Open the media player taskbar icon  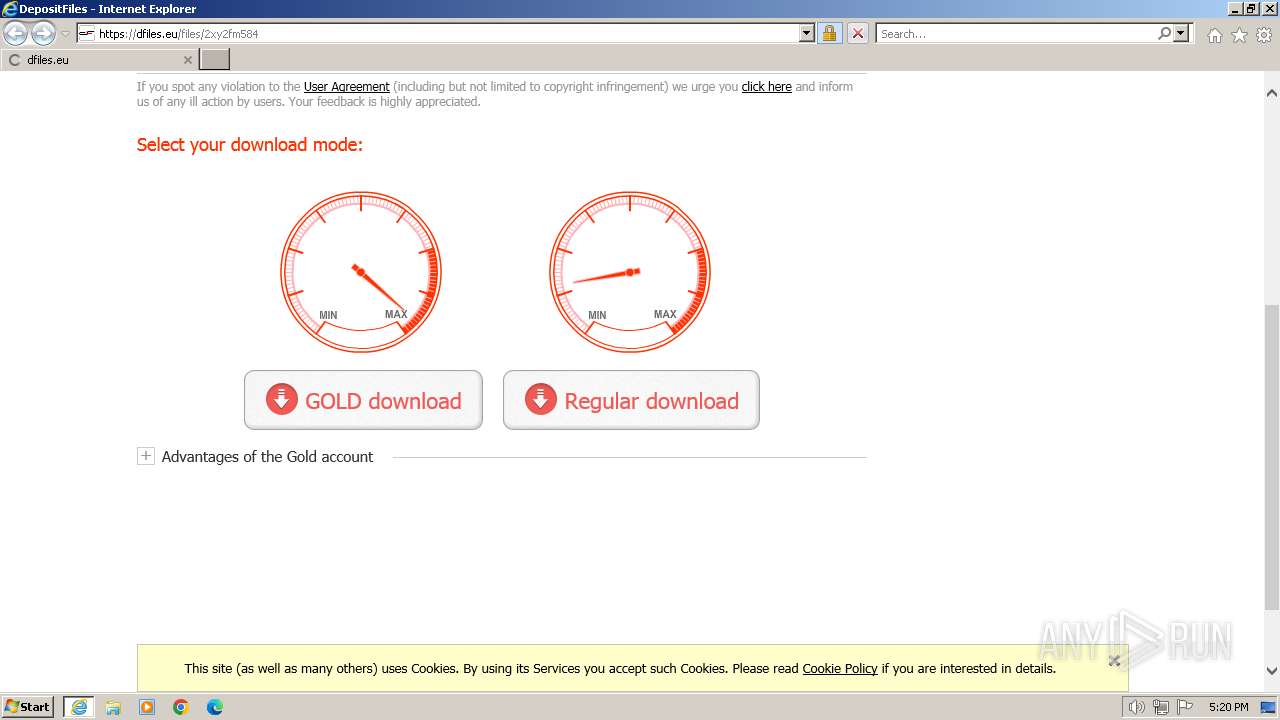pyautogui.click(x=147, y=707)
